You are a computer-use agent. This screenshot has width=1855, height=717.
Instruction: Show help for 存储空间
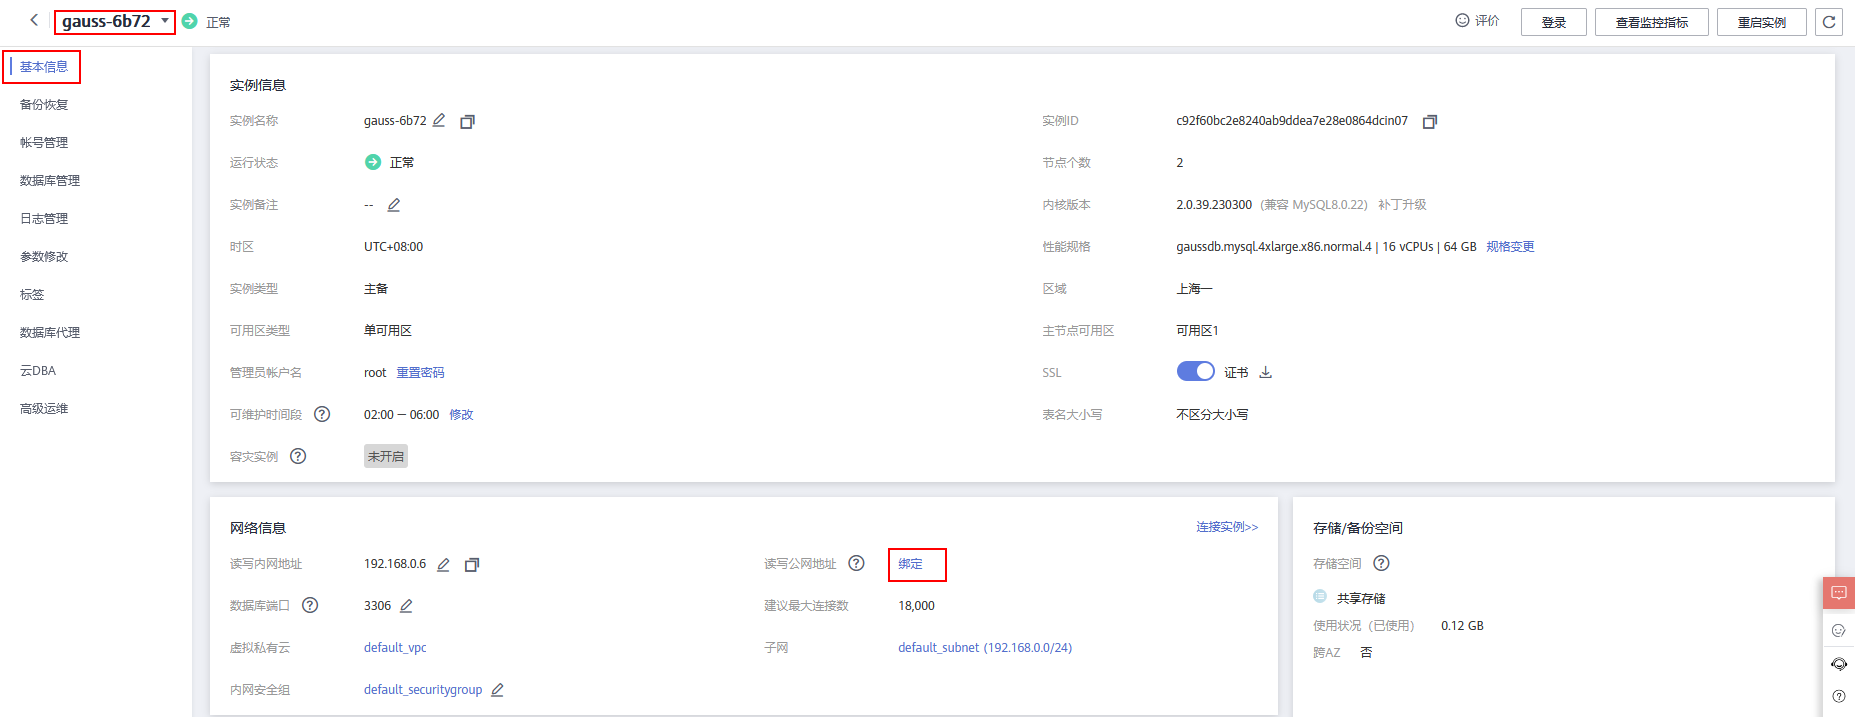coord(1381,563)
